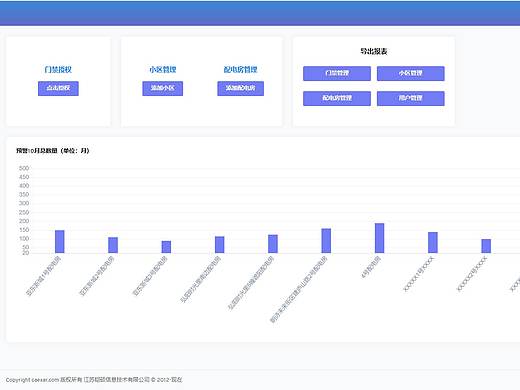Select the 门禁授权 heading
This screenshot has height=390, width=520.
[58, 69]
